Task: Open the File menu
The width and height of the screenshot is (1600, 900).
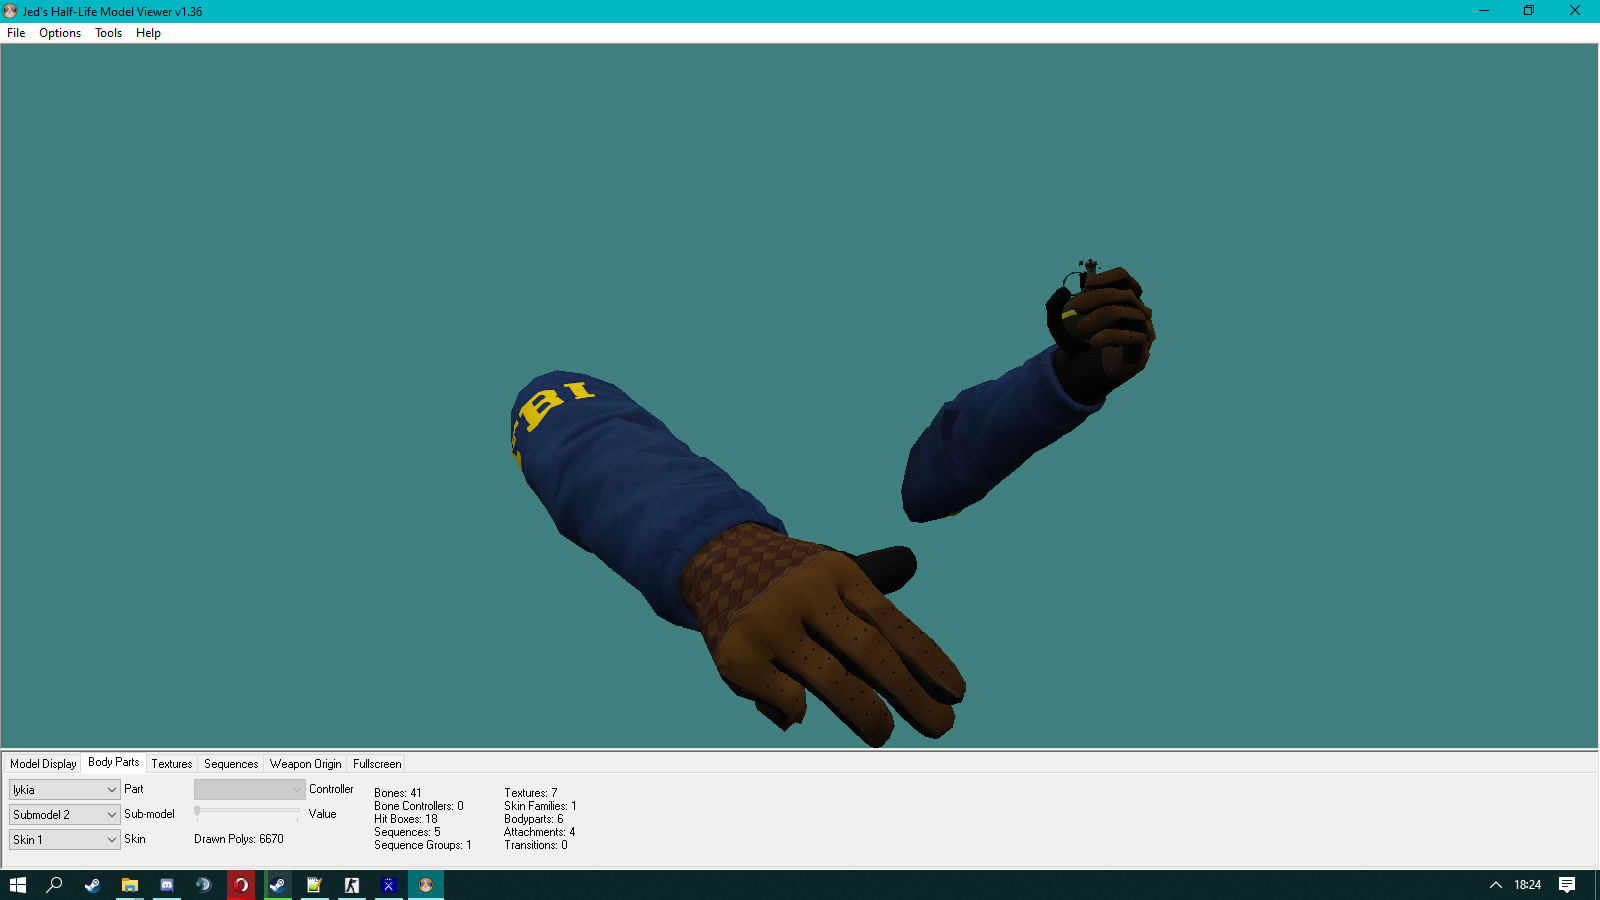Action: (x=16, y=33)
